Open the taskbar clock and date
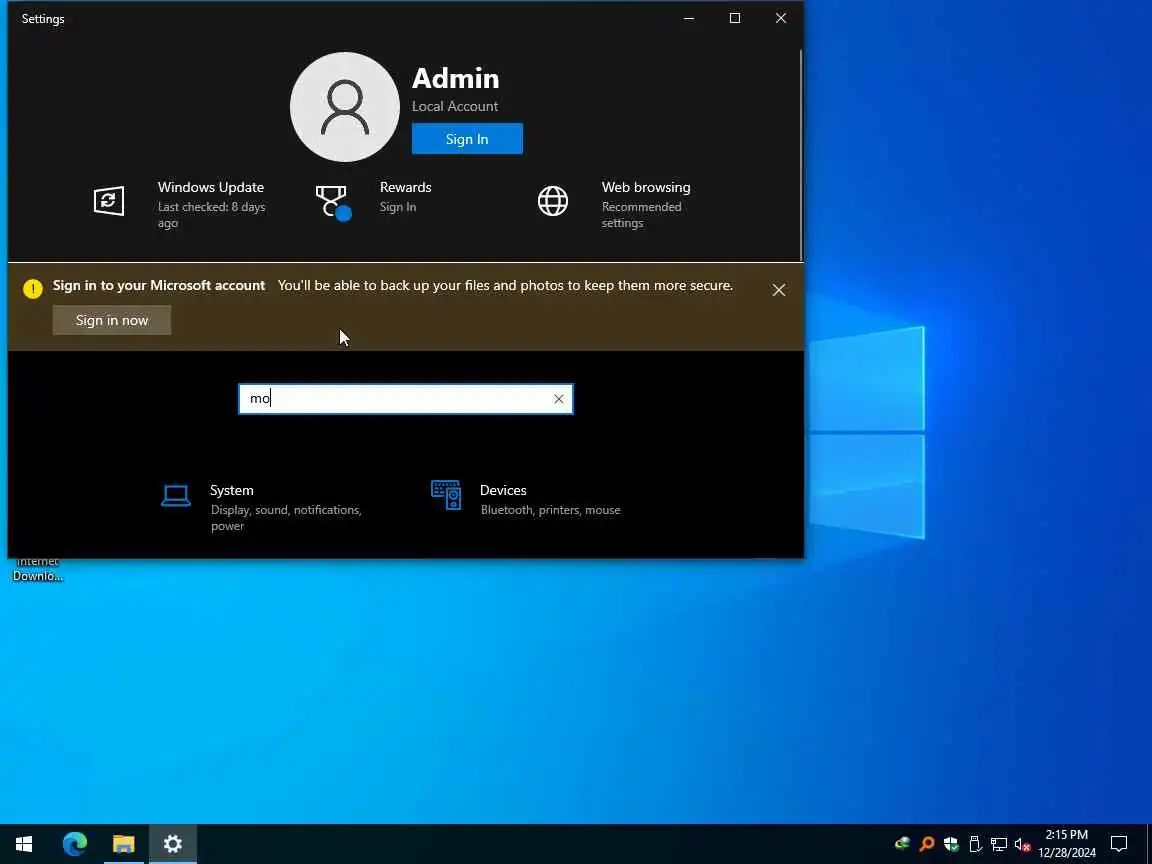This screenshot has height=864, width=1152. (1067, 844)
